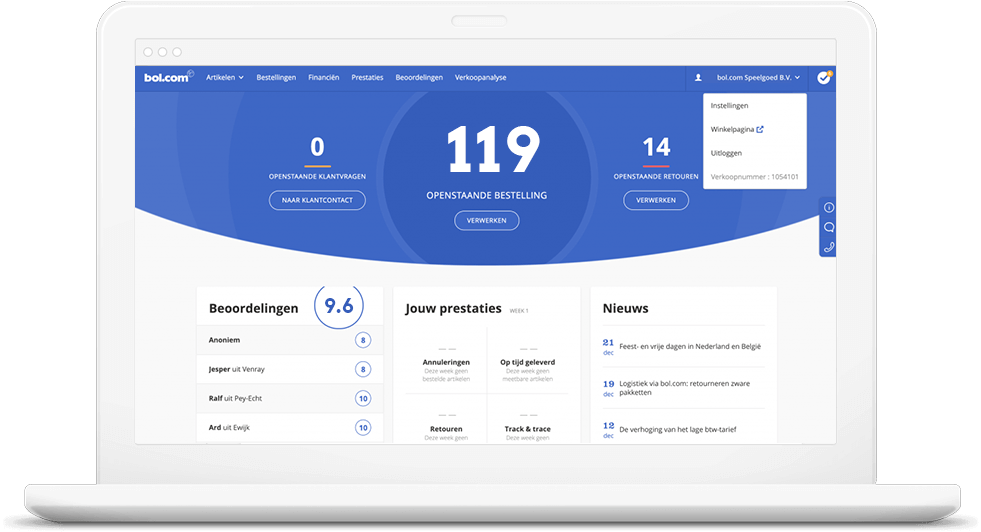Click the 14 openstaande retouren count
The image size is (981, 532).
coord(656,147)
